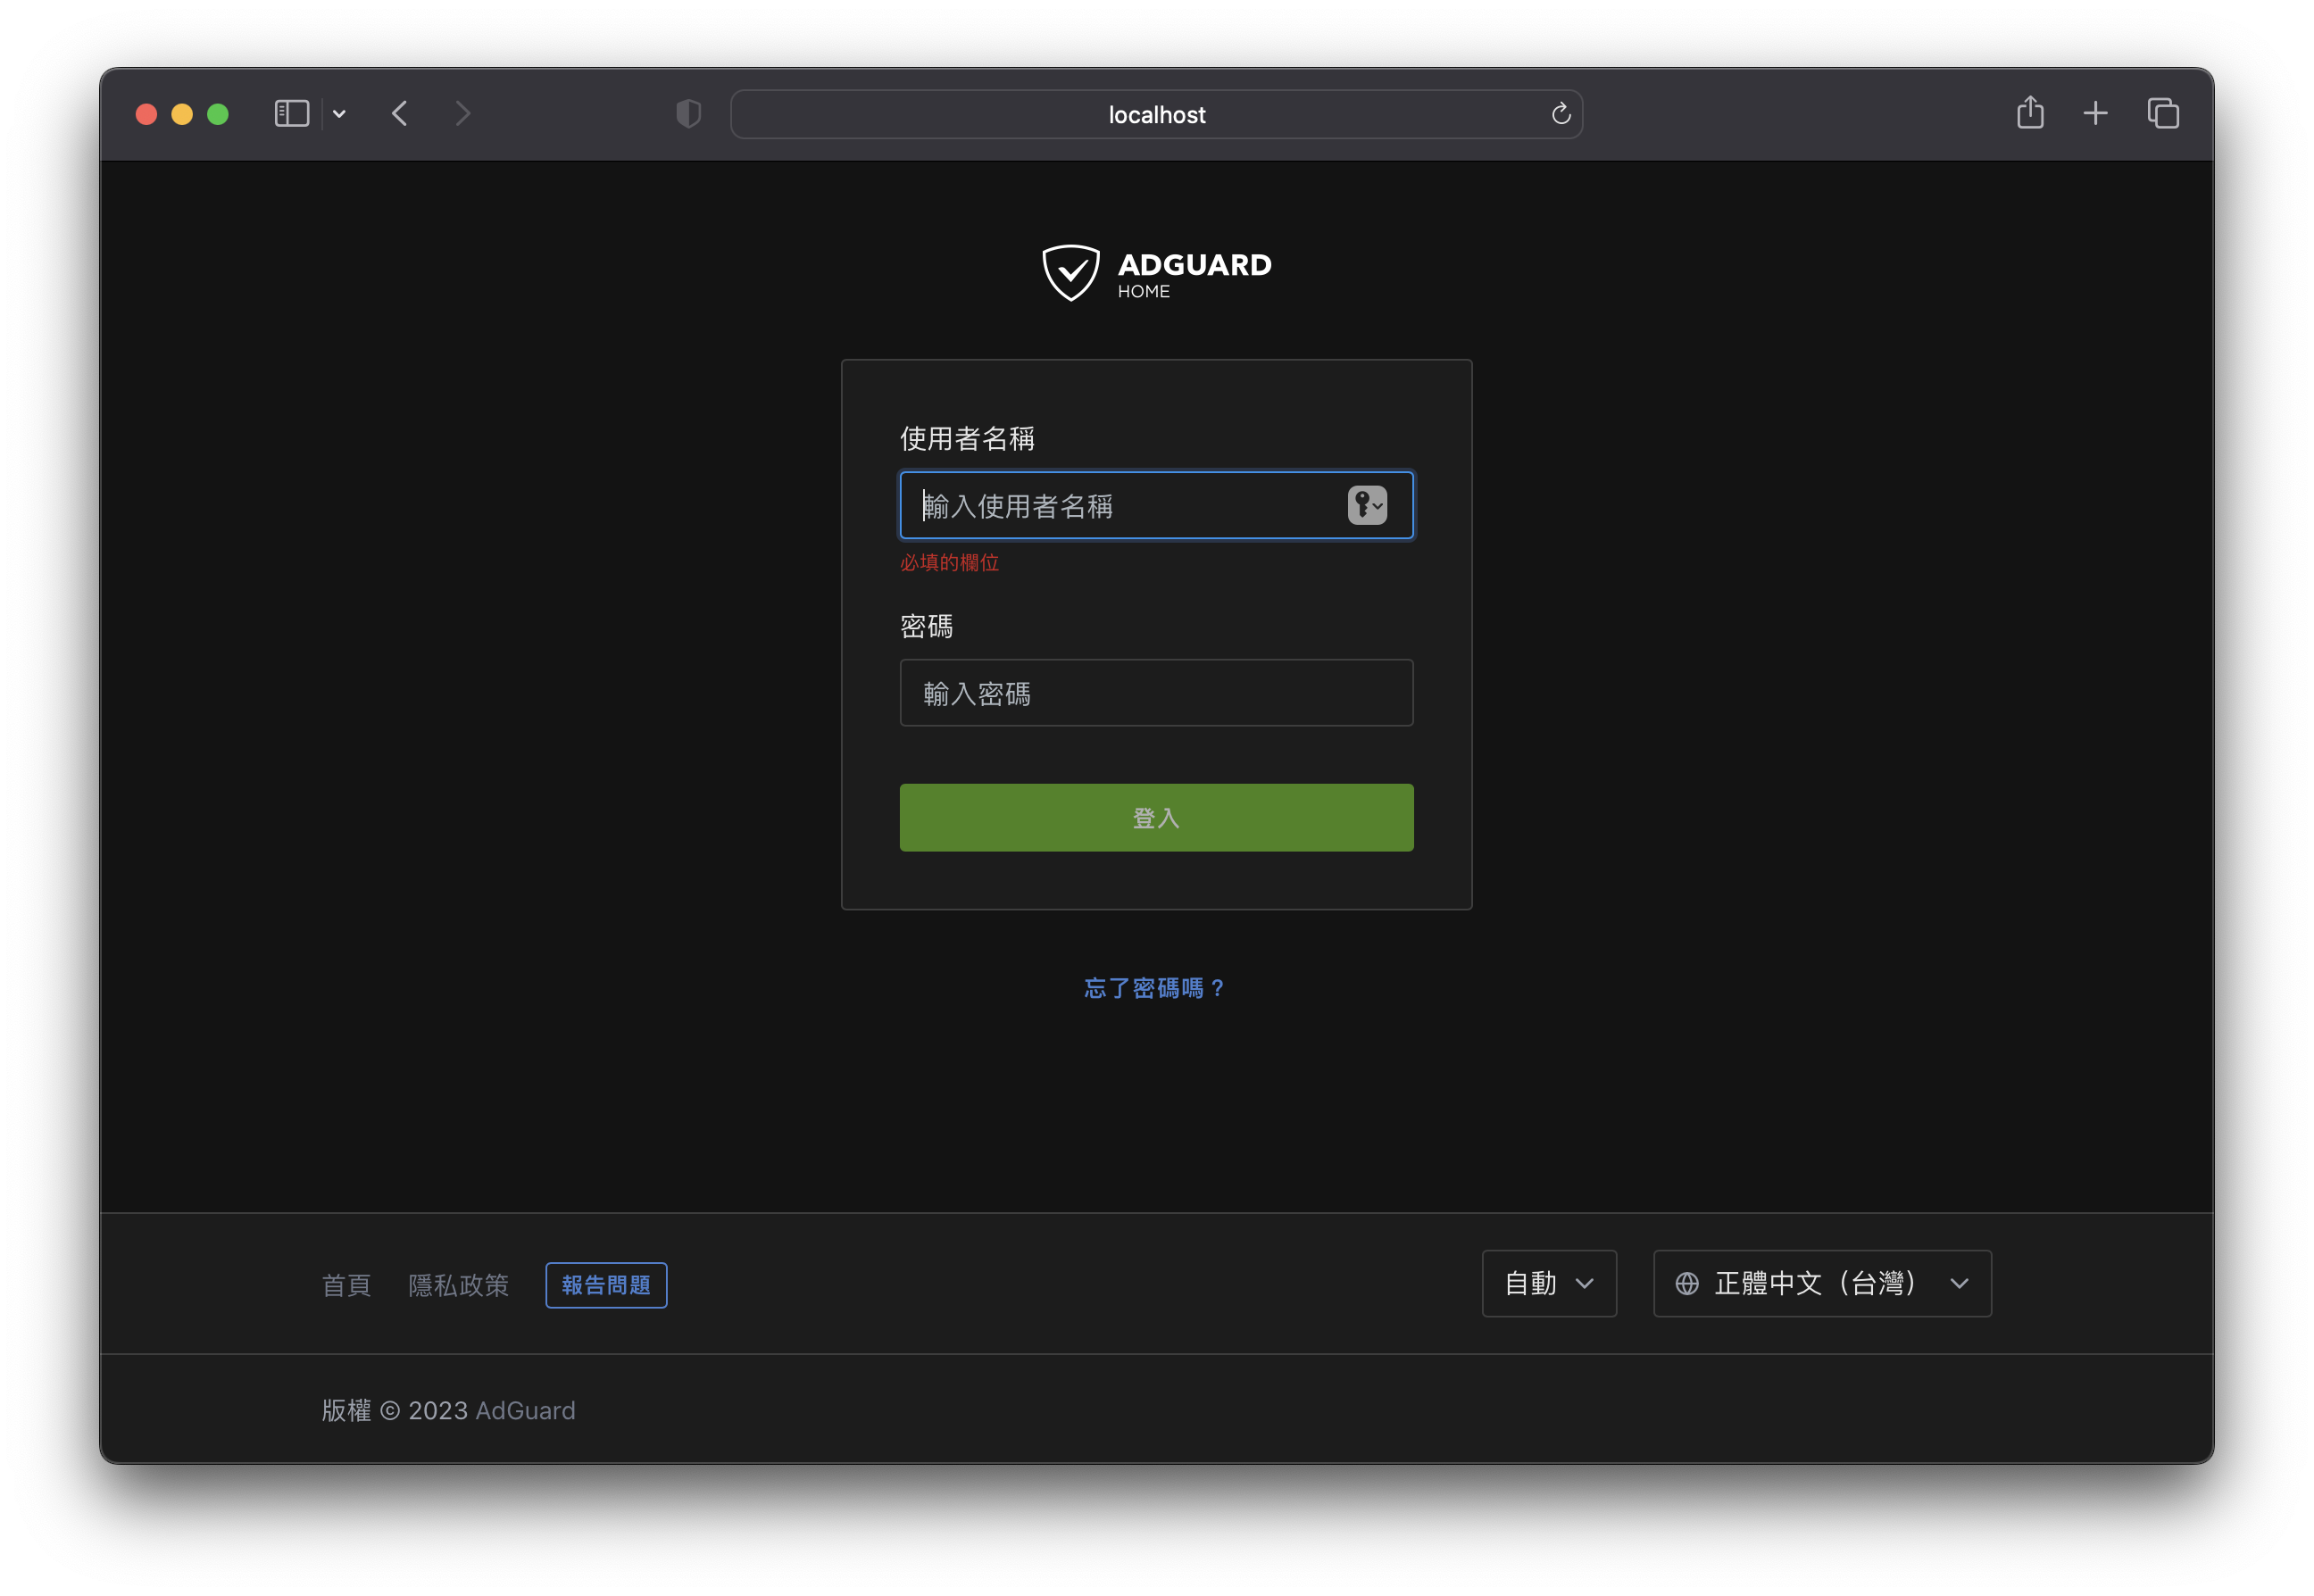The width and height of the screenshot is (2314, 1596).
Task: Expand the 自動 theme dropdown
Action: (x=1549, y=1284)
